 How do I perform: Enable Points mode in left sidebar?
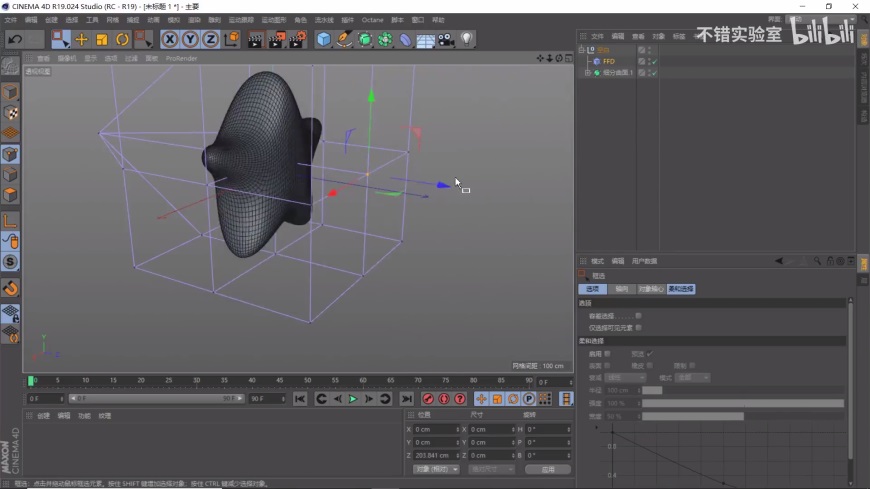point(10,154)
